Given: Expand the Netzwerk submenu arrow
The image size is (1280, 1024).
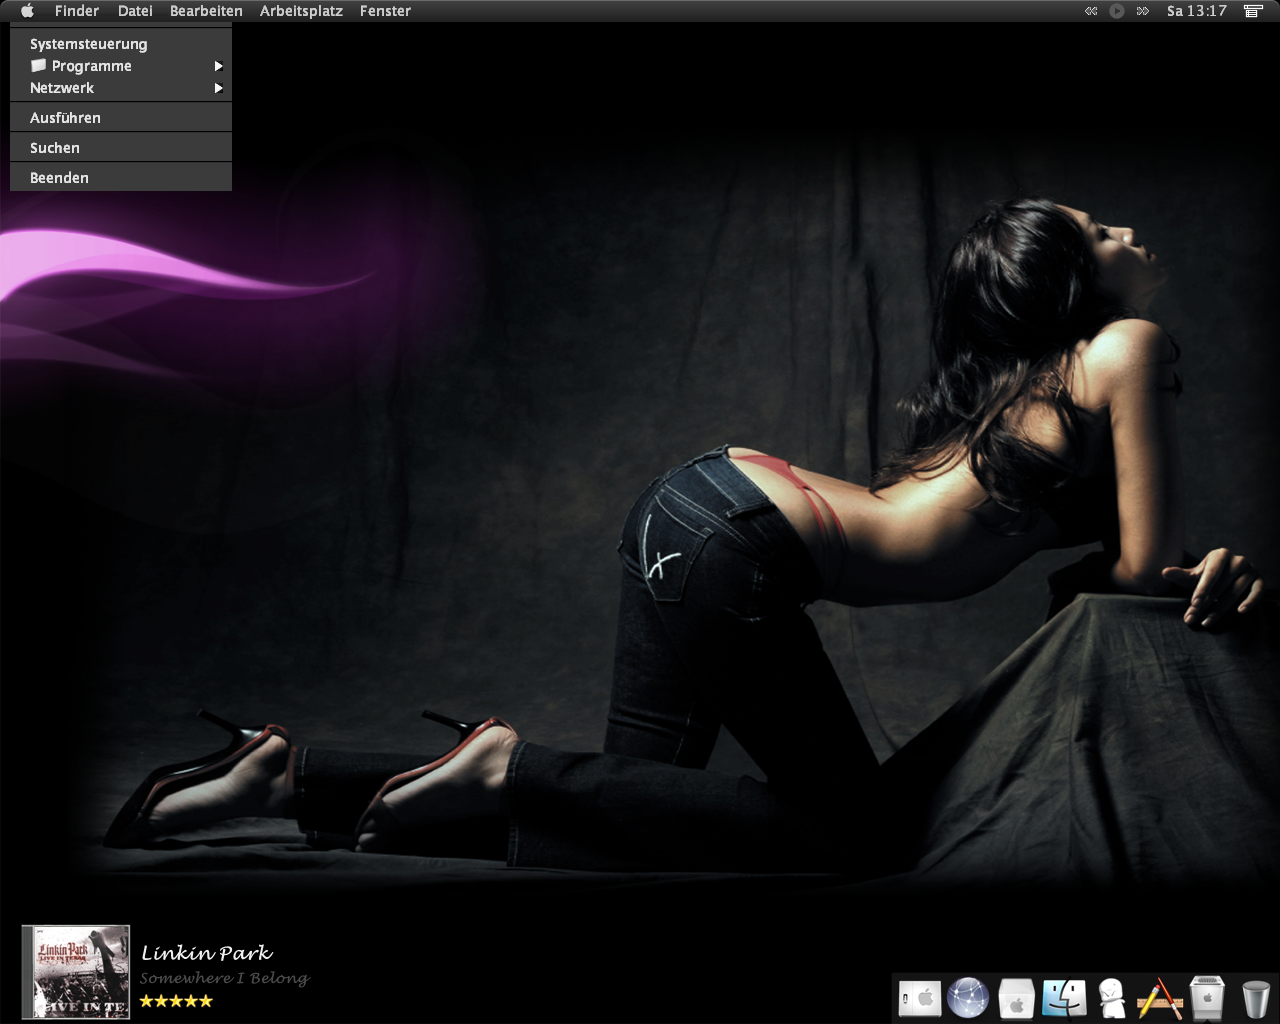Looking at the screenshot, I should [218, 88].
